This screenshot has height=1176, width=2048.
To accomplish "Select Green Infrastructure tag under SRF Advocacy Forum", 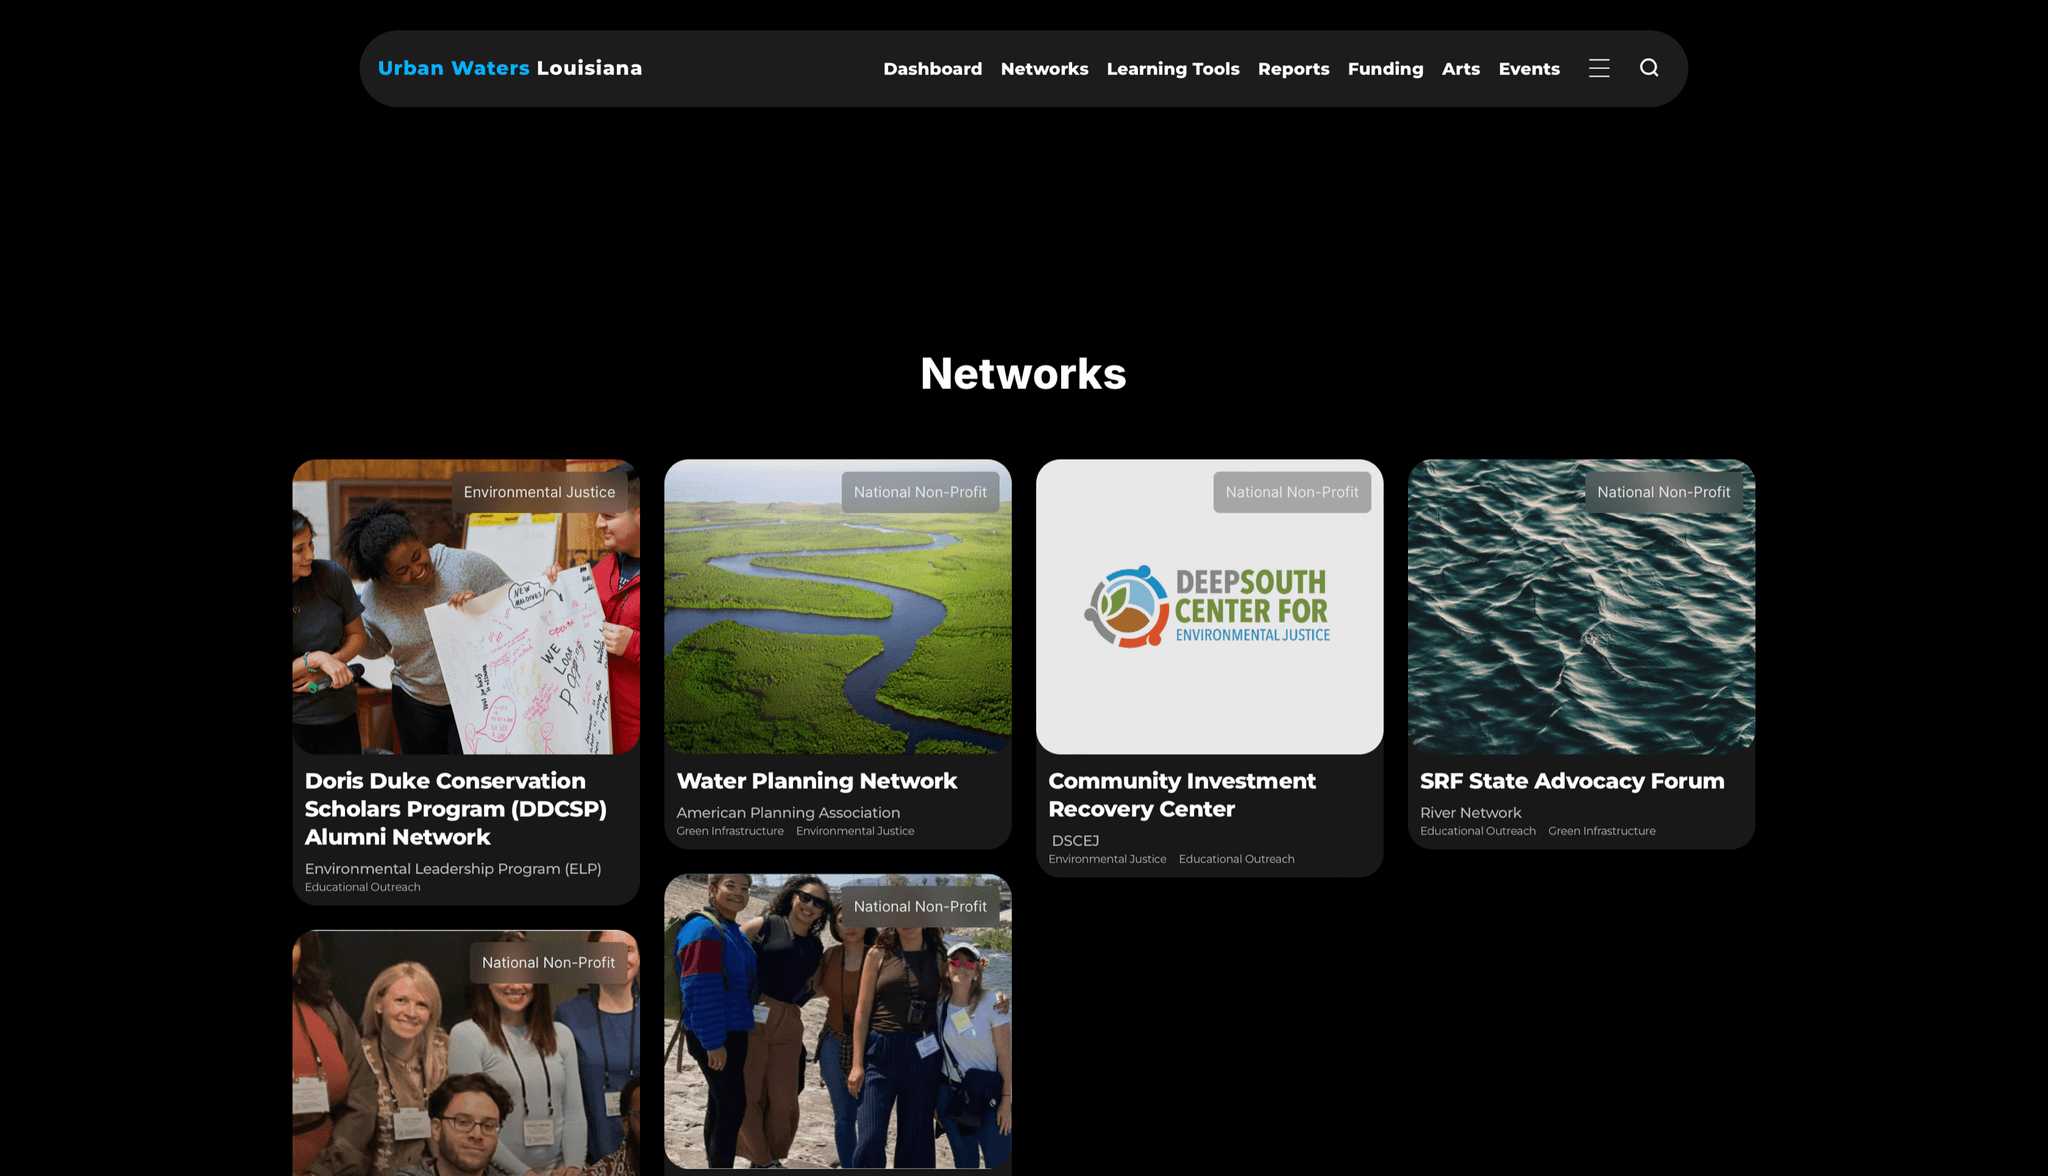I will click(1602, 831).
